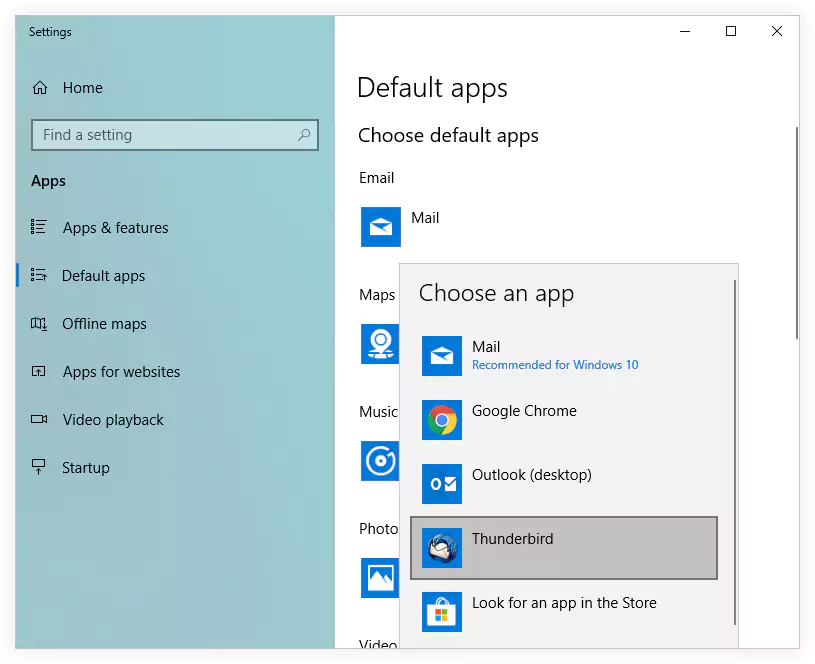The height and width of the screenshot is (664, 815).
Task: Click the Maps default app icon
Action: click(x=380, y=343)
